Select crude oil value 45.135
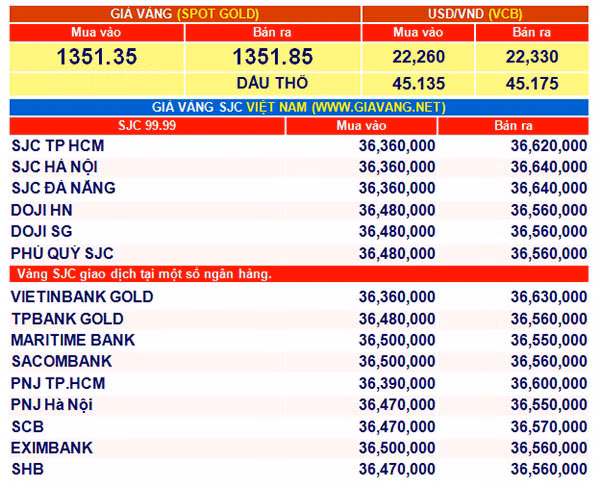 pos(418,84)
